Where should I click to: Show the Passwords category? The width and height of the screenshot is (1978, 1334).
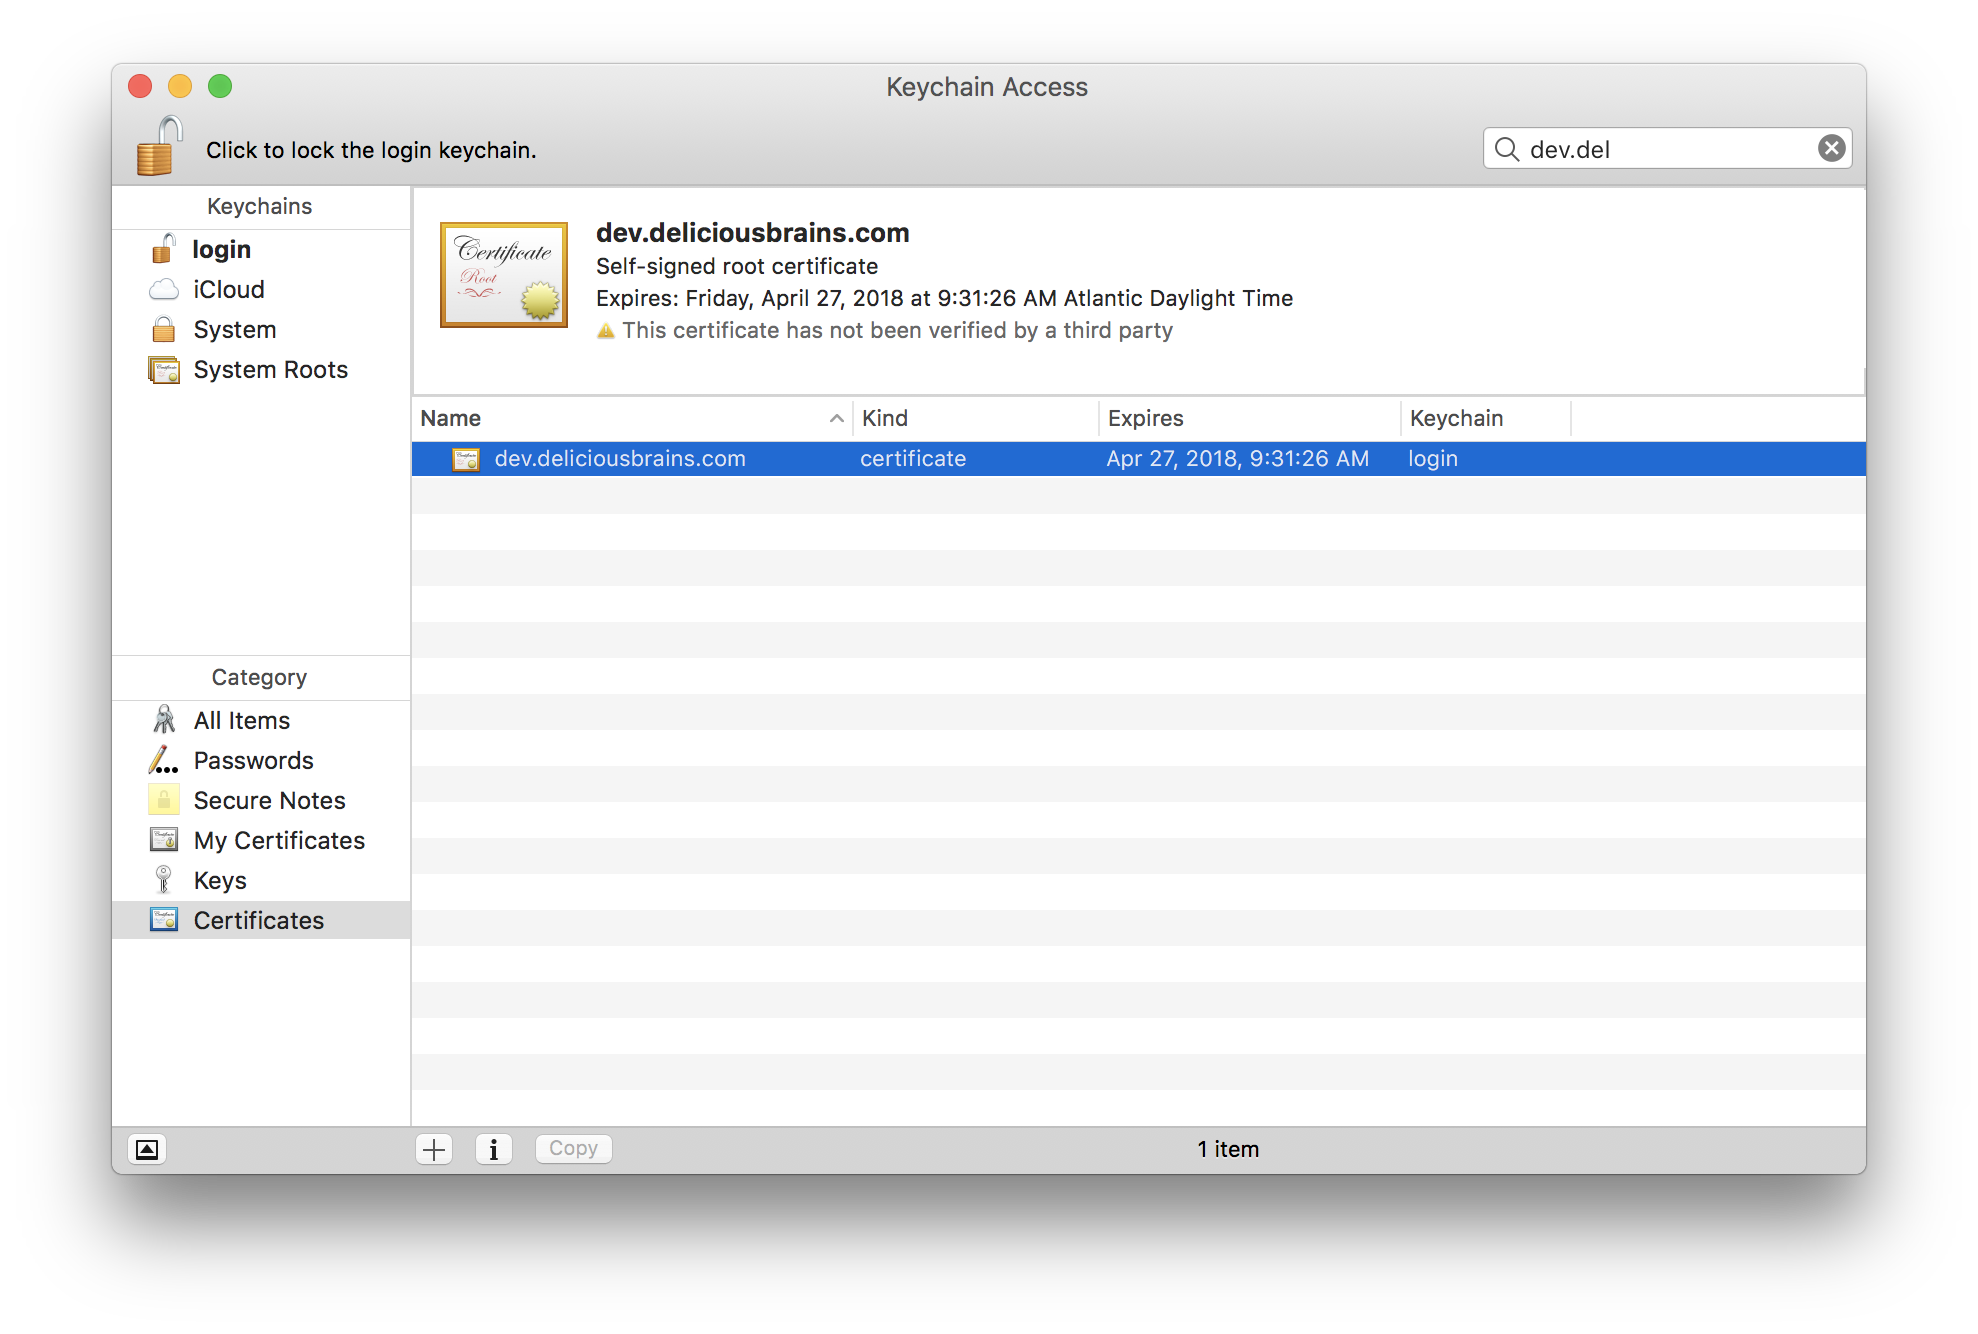[261, 761]
